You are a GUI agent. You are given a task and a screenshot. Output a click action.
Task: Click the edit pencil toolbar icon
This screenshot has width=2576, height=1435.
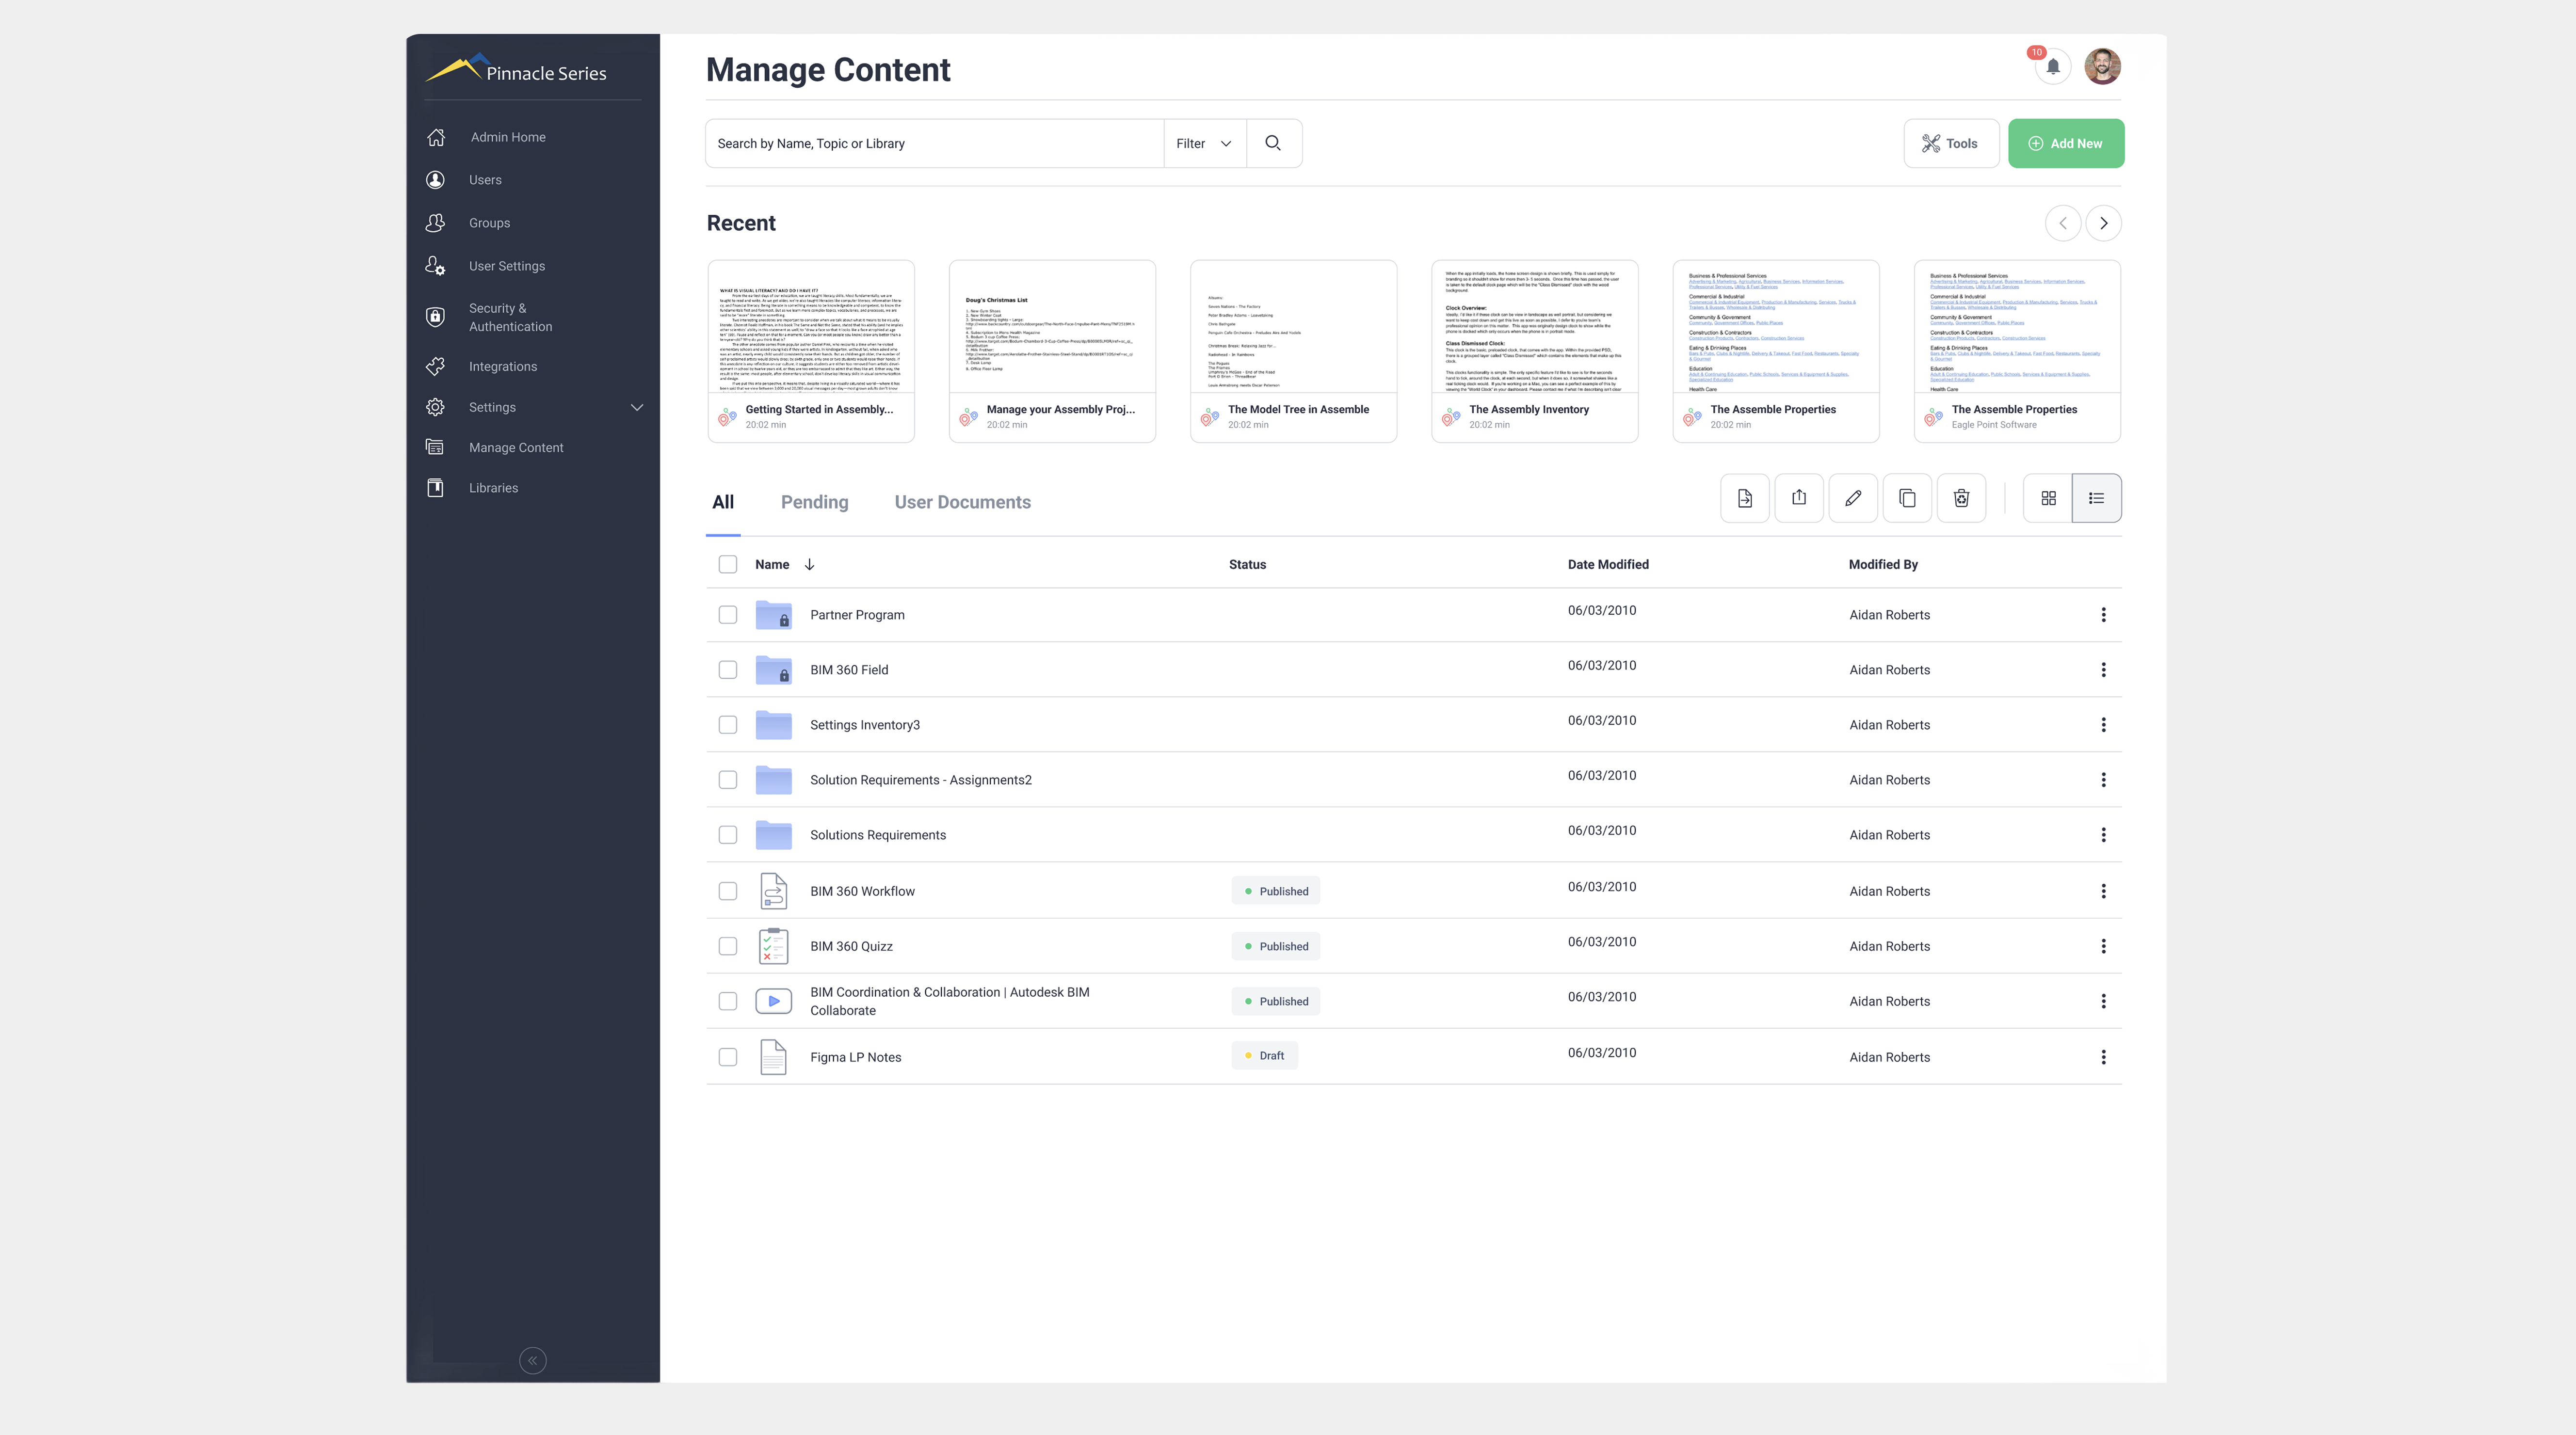click(x=1853, y=498)
